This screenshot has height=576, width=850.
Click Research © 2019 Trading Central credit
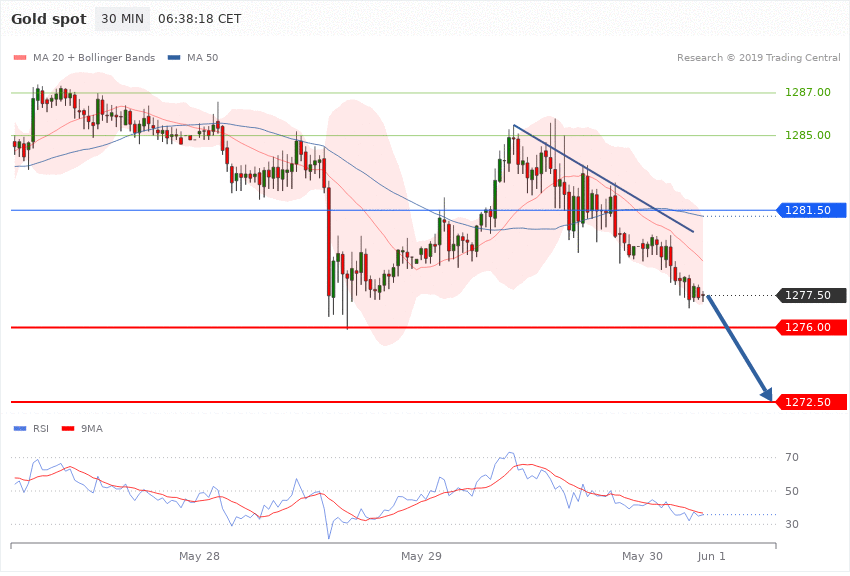[x=758, y=57]
